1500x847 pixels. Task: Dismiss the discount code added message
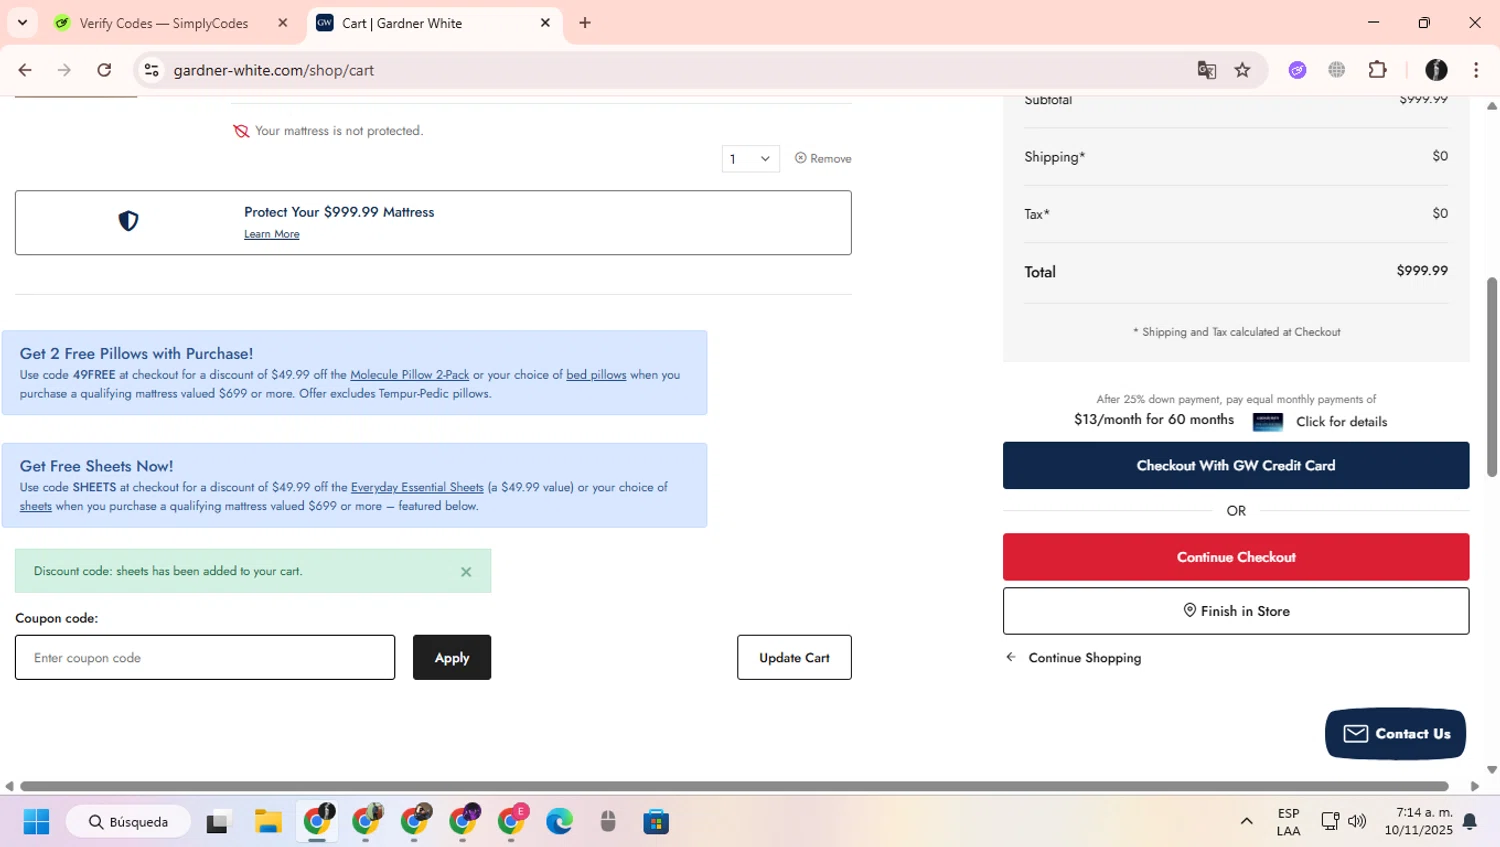(x=466, y=572)
